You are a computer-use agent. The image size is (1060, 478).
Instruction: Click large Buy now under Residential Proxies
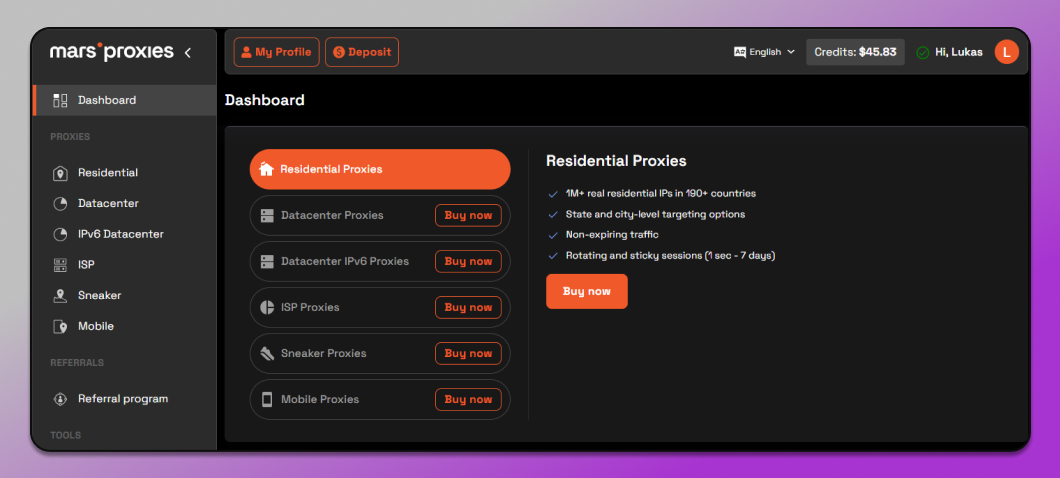point(587,291)
